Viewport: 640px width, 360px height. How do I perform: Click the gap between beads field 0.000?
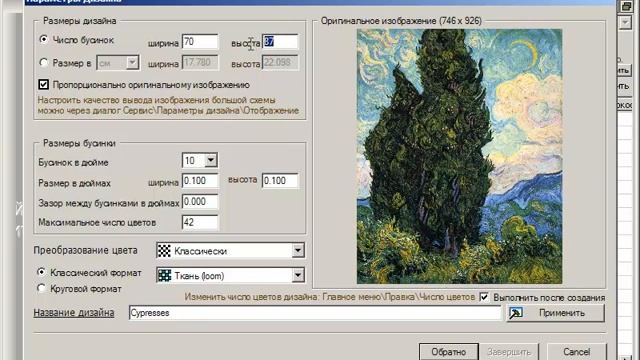point(200,202)
